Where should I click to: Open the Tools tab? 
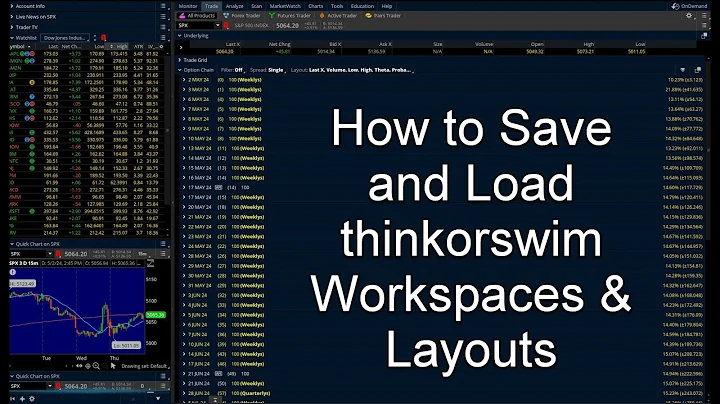(337, 6)
